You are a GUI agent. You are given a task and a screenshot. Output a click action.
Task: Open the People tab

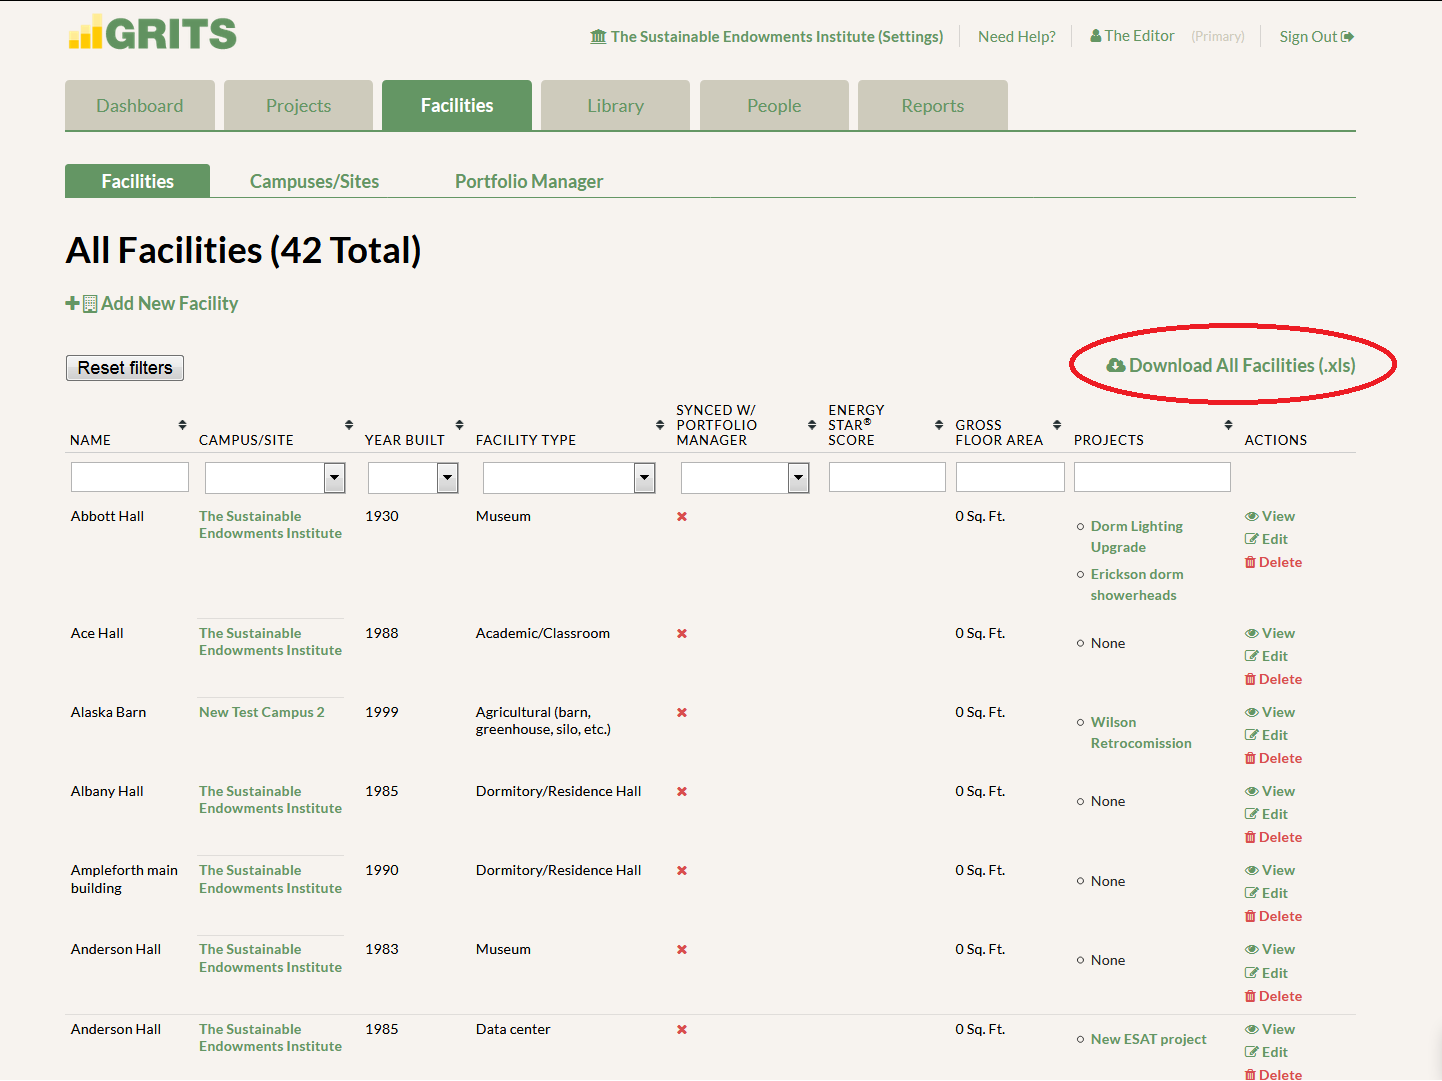click(x=774, y=105)
